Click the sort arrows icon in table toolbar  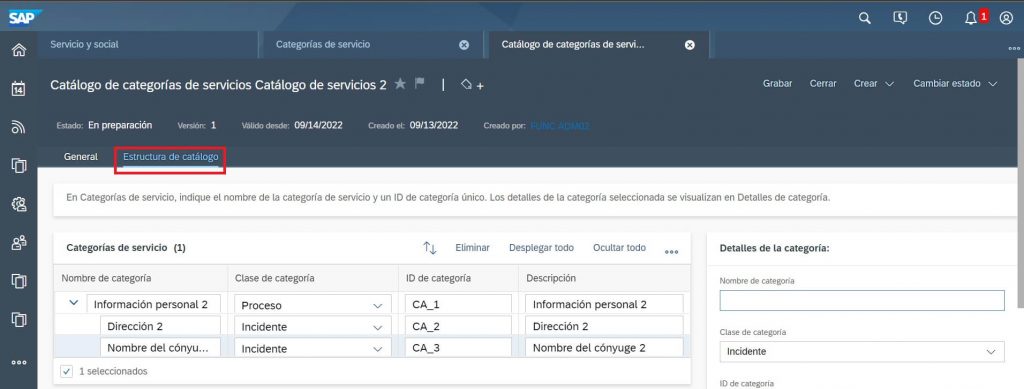coord(430,248)
